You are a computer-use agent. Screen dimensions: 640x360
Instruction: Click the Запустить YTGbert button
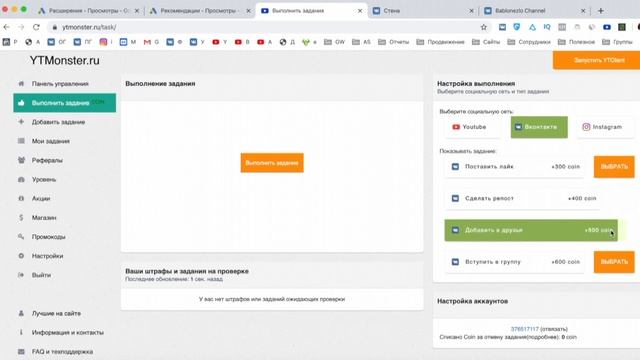tap(596, 60)
